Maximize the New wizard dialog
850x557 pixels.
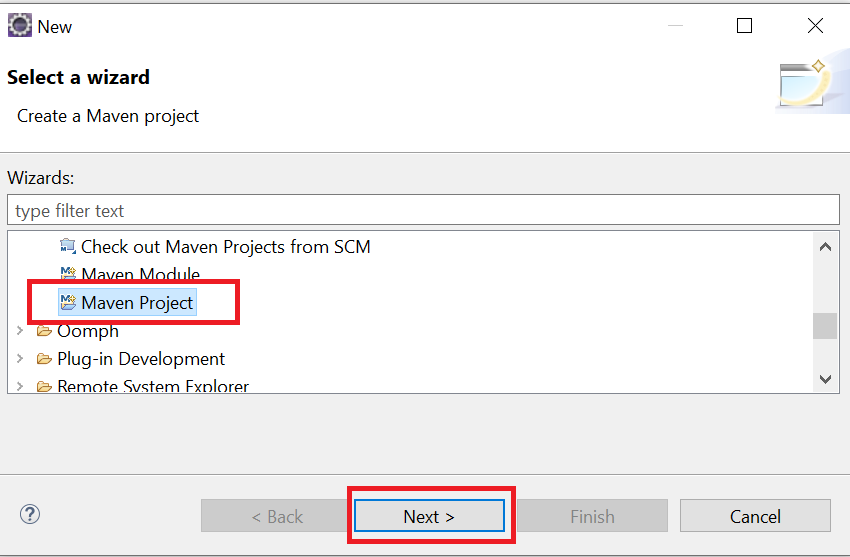click(x=744, y=26)
